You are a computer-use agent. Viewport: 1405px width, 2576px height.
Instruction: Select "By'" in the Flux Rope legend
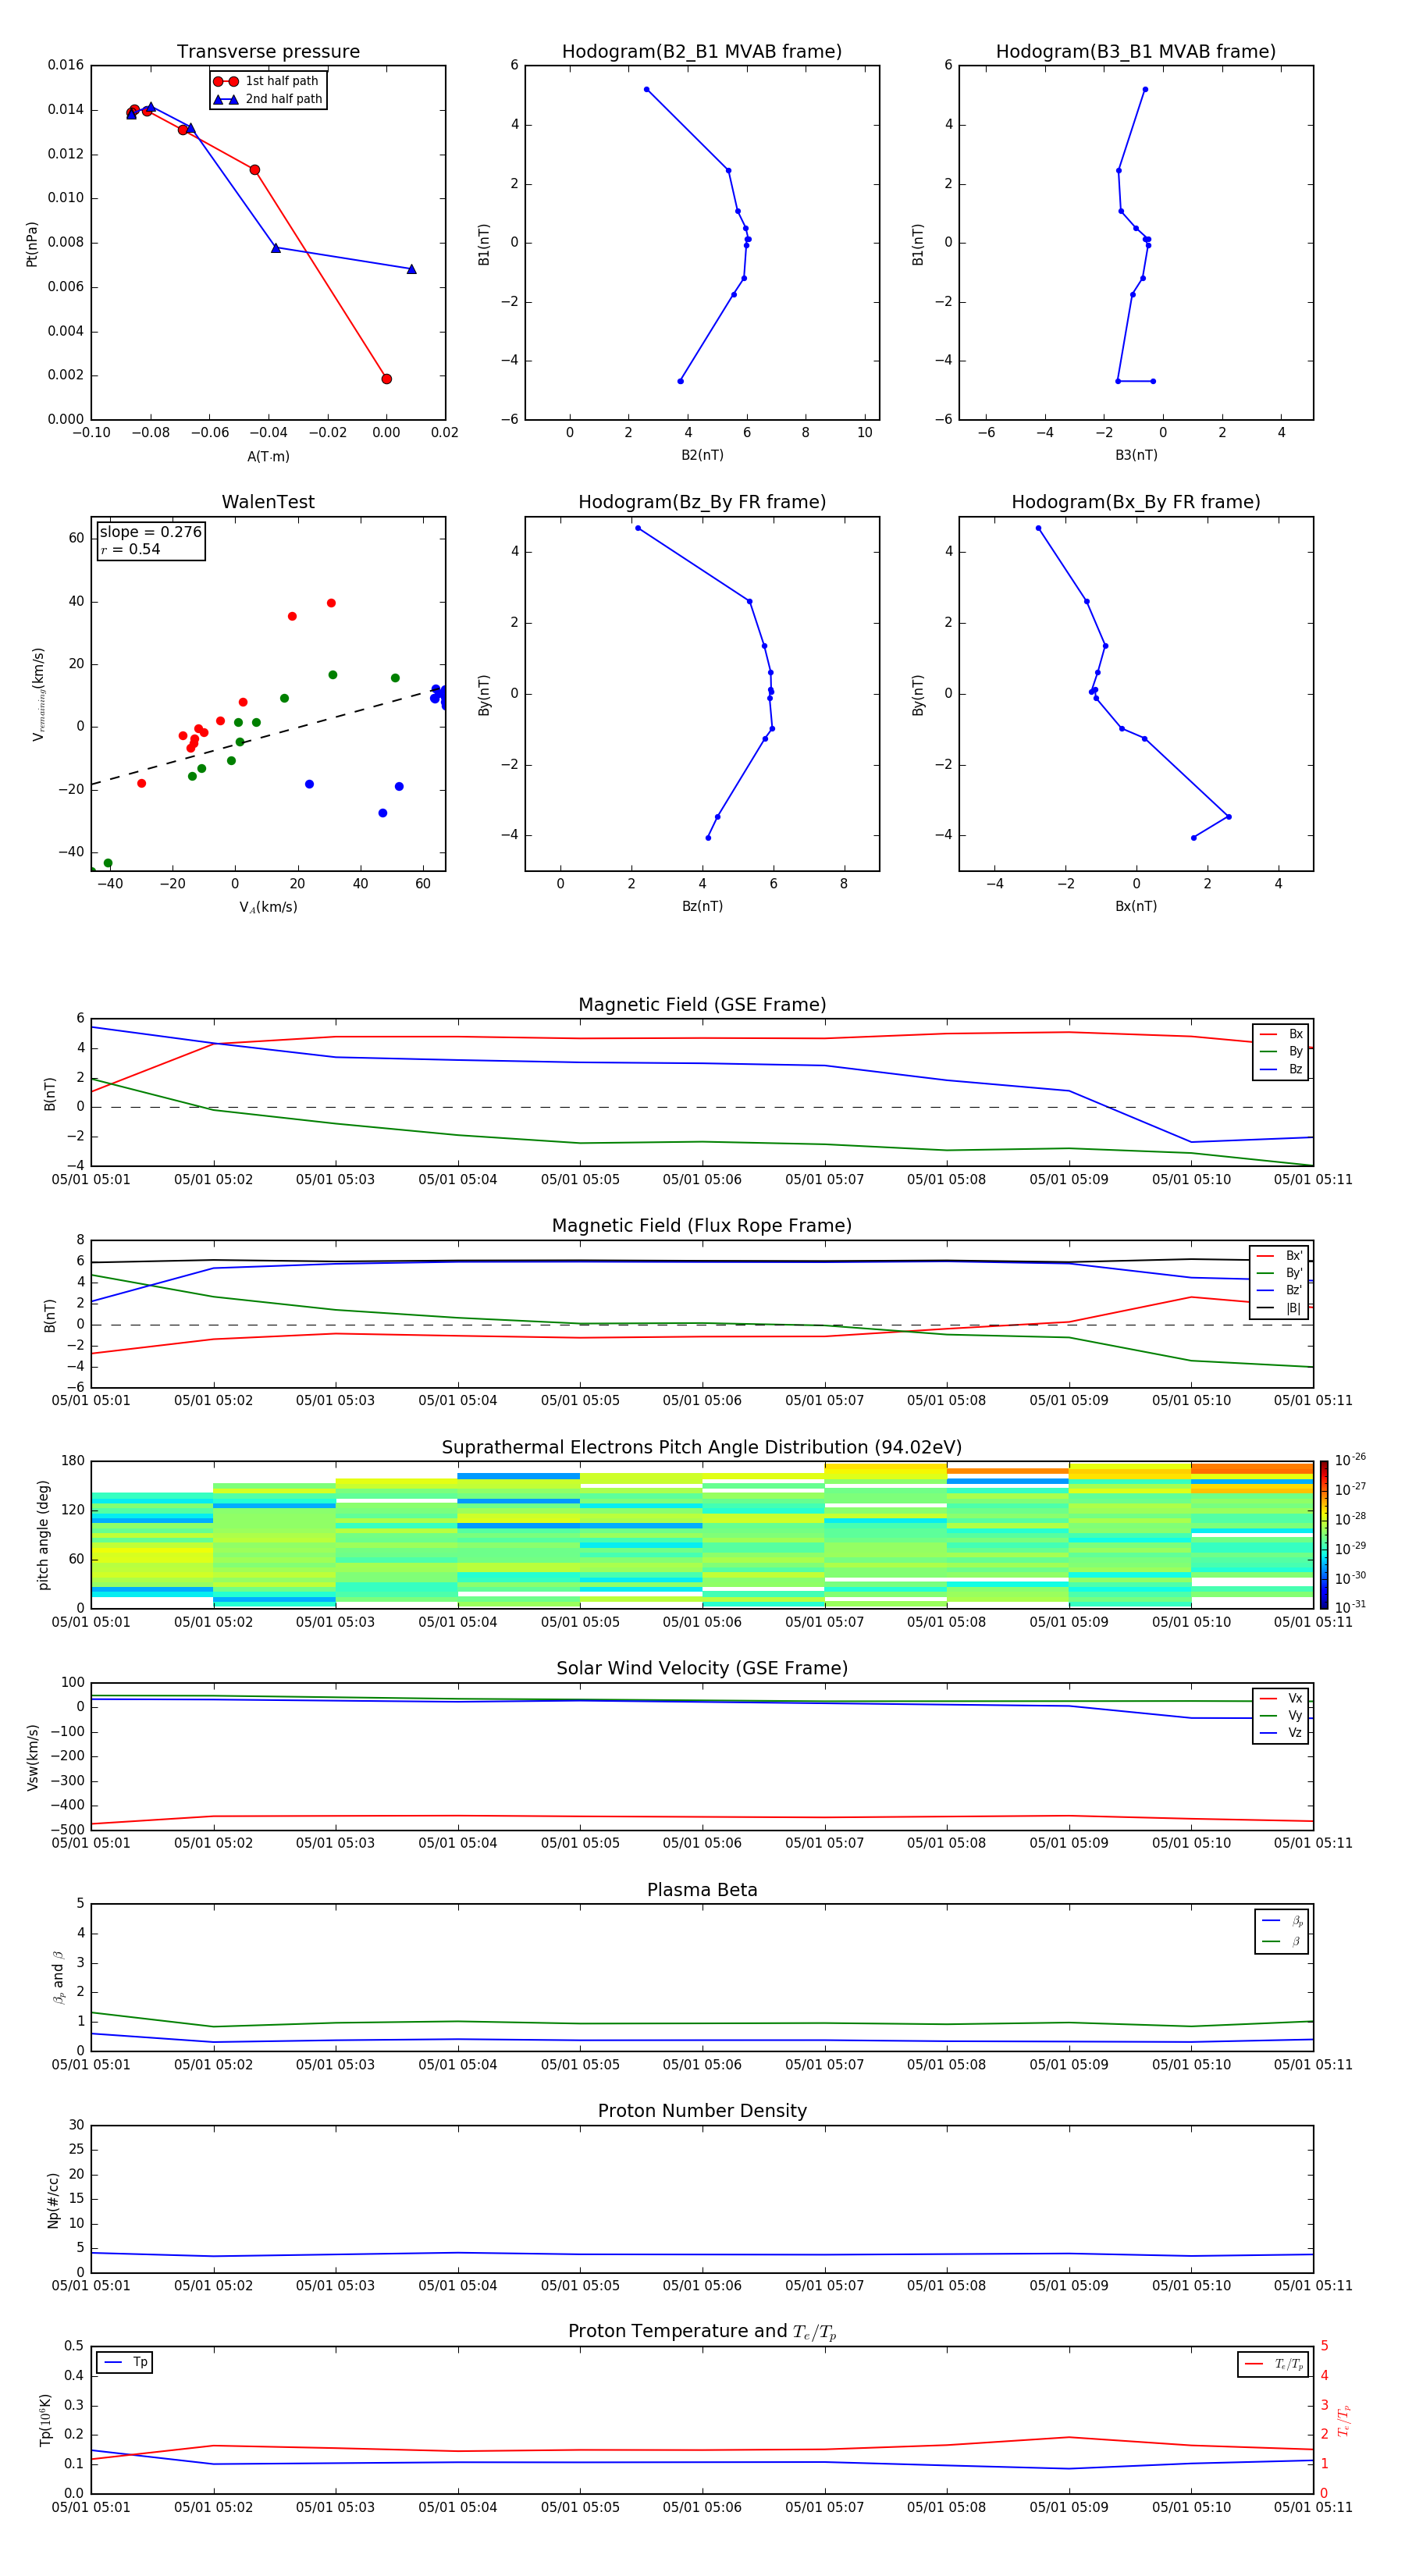click(x=1280, y=1273)
